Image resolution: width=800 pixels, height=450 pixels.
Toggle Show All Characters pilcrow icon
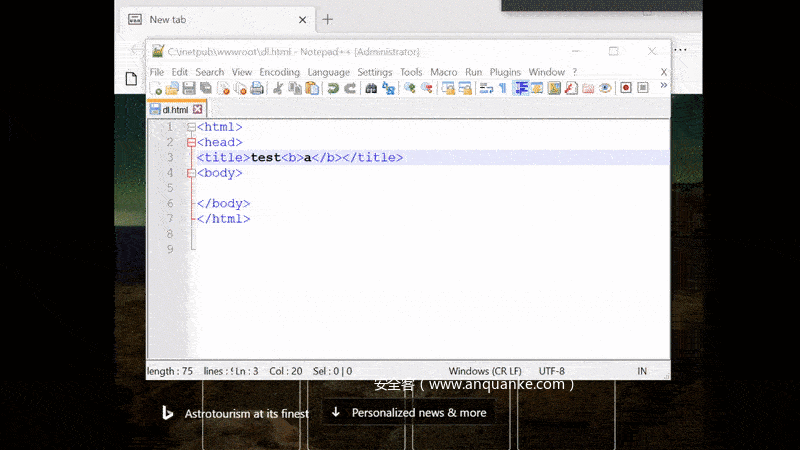point(502,89)
